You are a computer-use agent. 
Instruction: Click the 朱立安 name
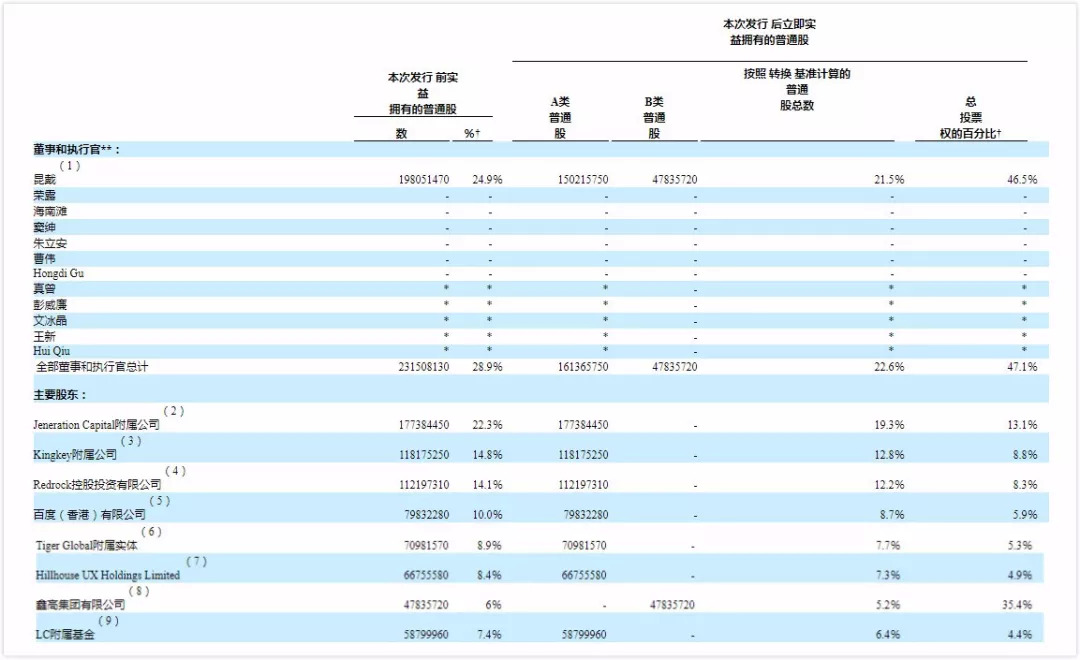point(50,244)
